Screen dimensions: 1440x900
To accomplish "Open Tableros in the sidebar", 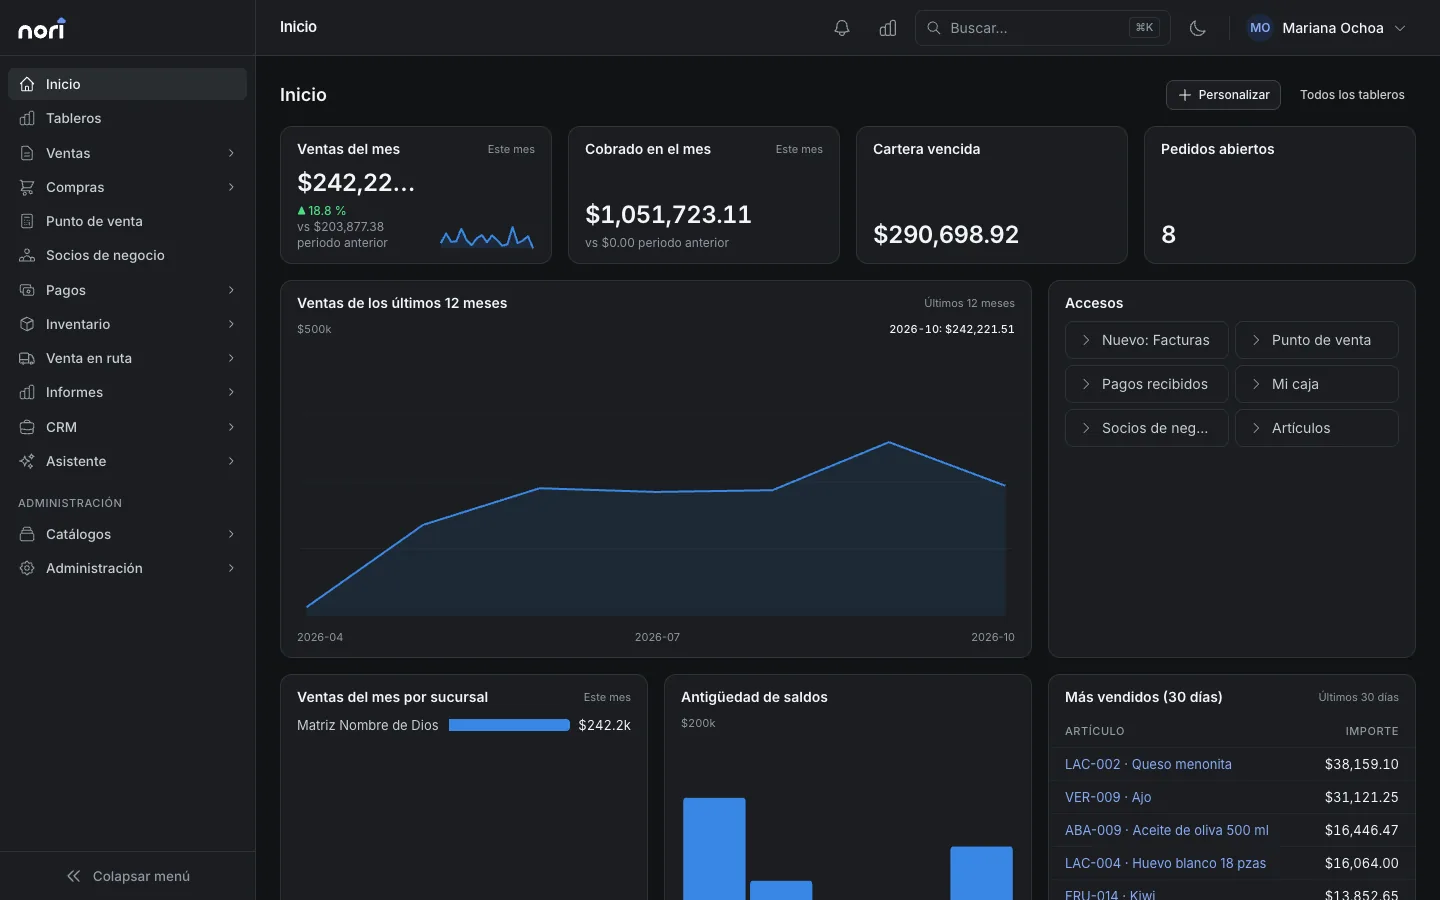I will click(127, 118).
